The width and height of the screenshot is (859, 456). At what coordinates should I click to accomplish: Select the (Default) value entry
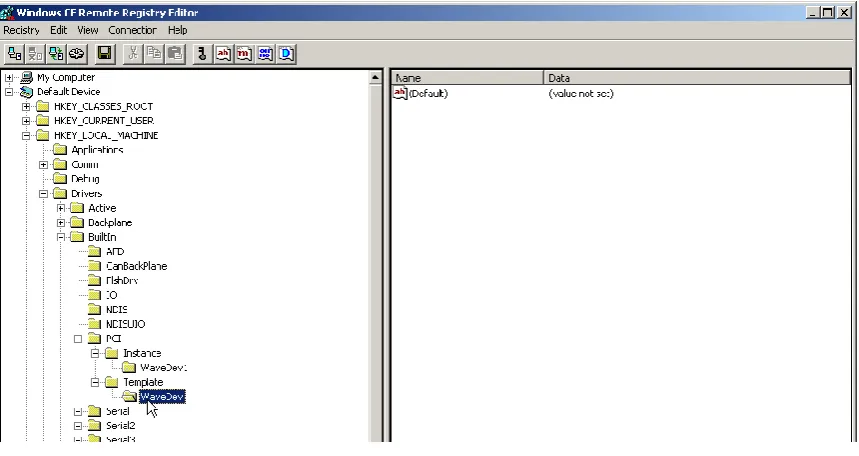pos(428,93)
